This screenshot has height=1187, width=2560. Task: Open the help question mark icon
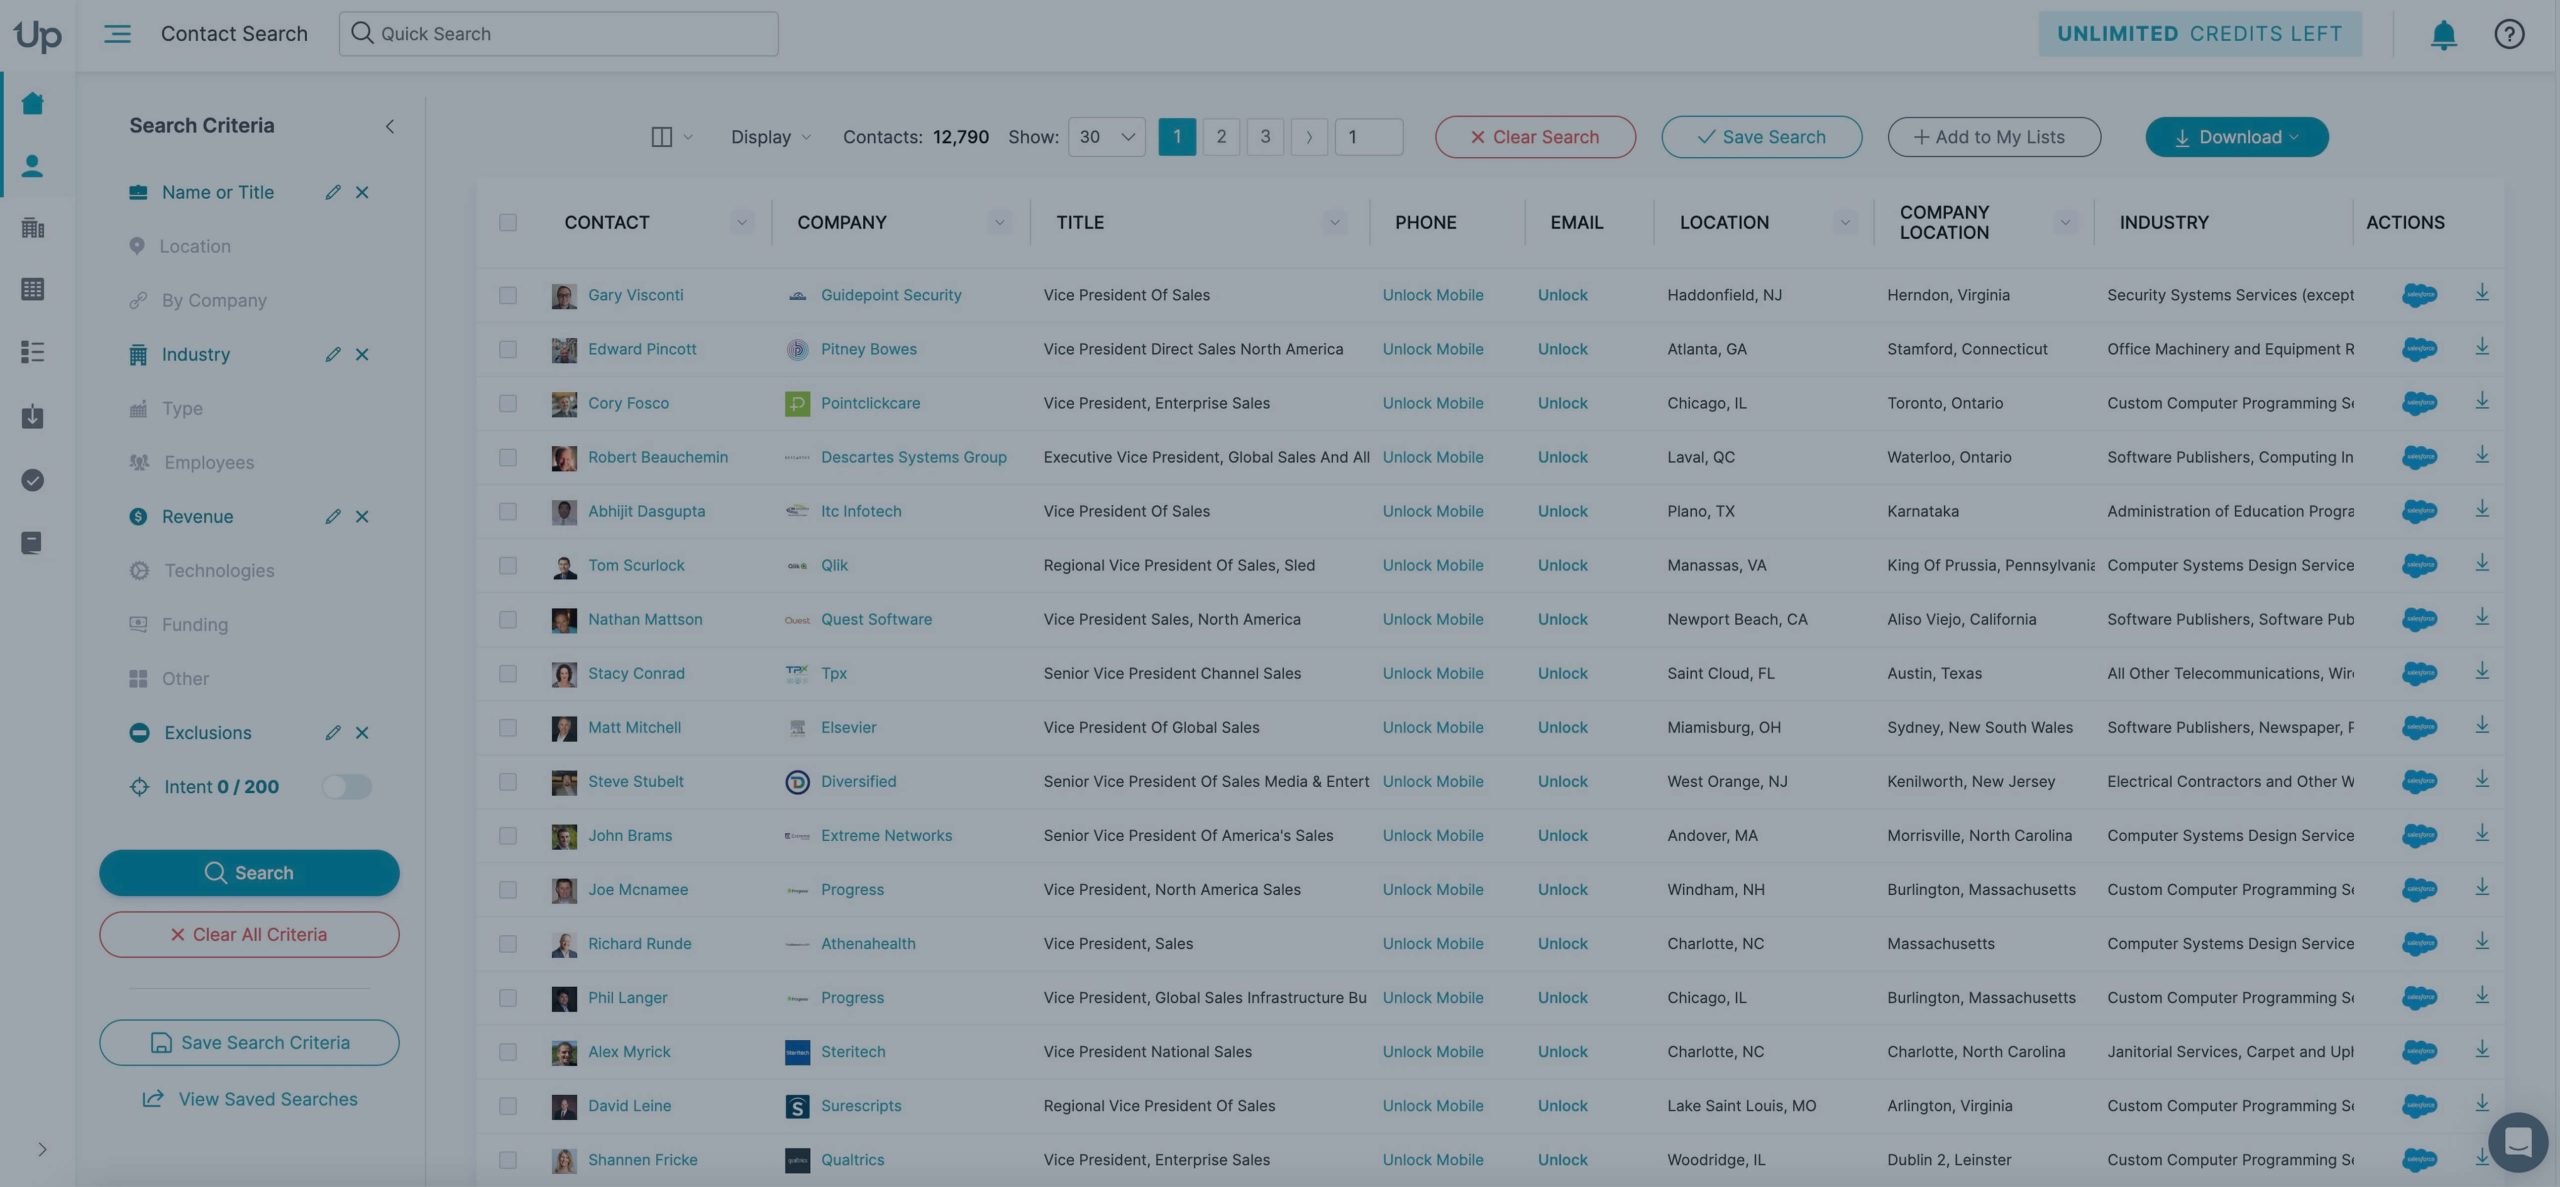[x=2508, y=34]
